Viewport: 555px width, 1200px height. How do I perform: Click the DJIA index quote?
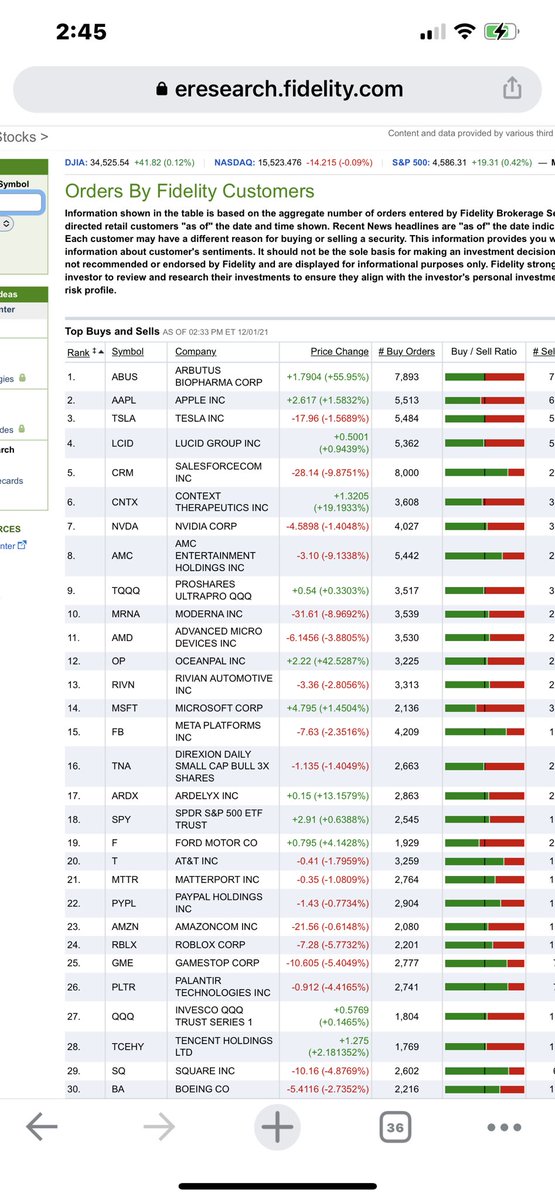(130, 161)
